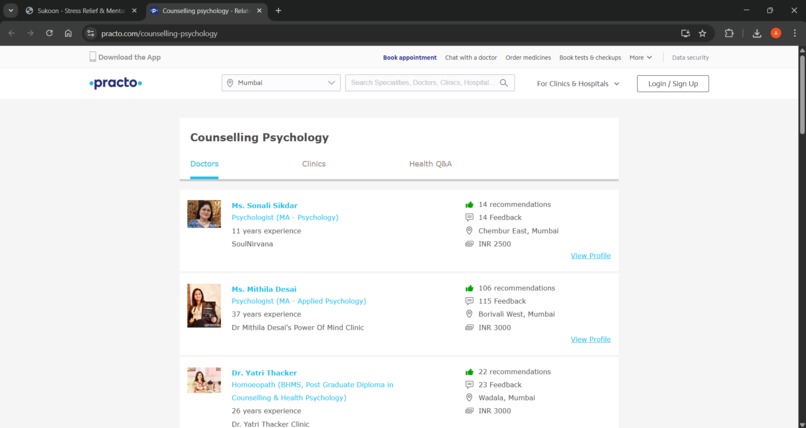Reload the page with the refresh icon
The image size is (806, 428).
pos(49,33)
